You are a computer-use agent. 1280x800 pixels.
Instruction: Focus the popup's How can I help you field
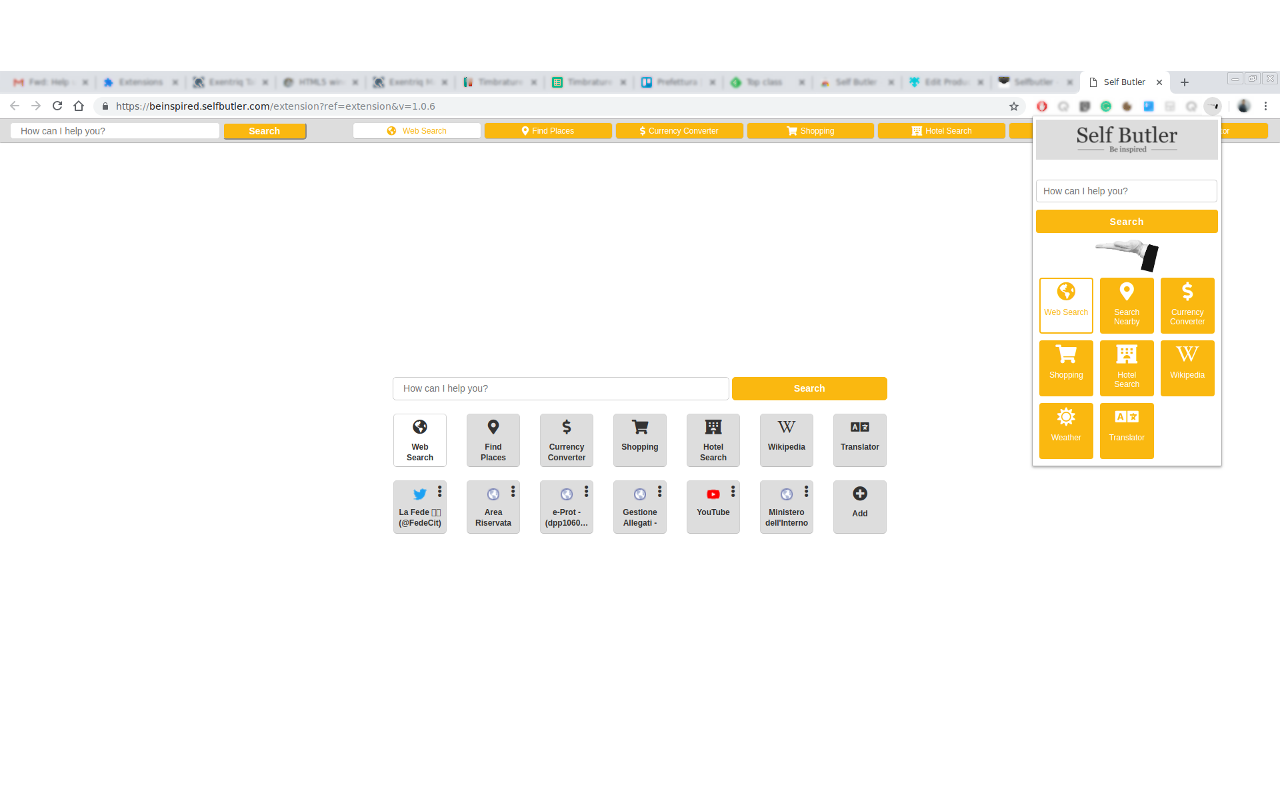1127,191
